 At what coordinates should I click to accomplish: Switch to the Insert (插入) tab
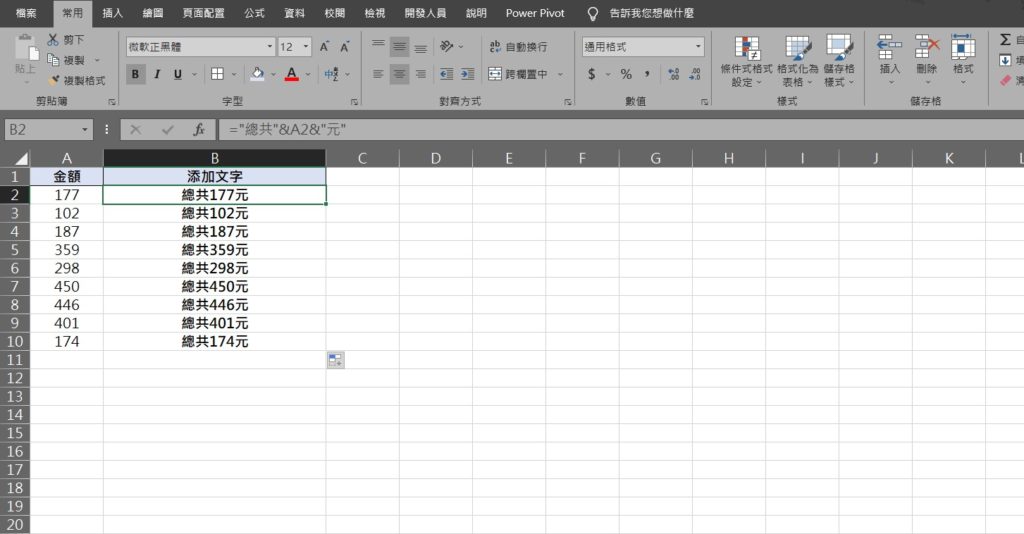pos(112,13)
